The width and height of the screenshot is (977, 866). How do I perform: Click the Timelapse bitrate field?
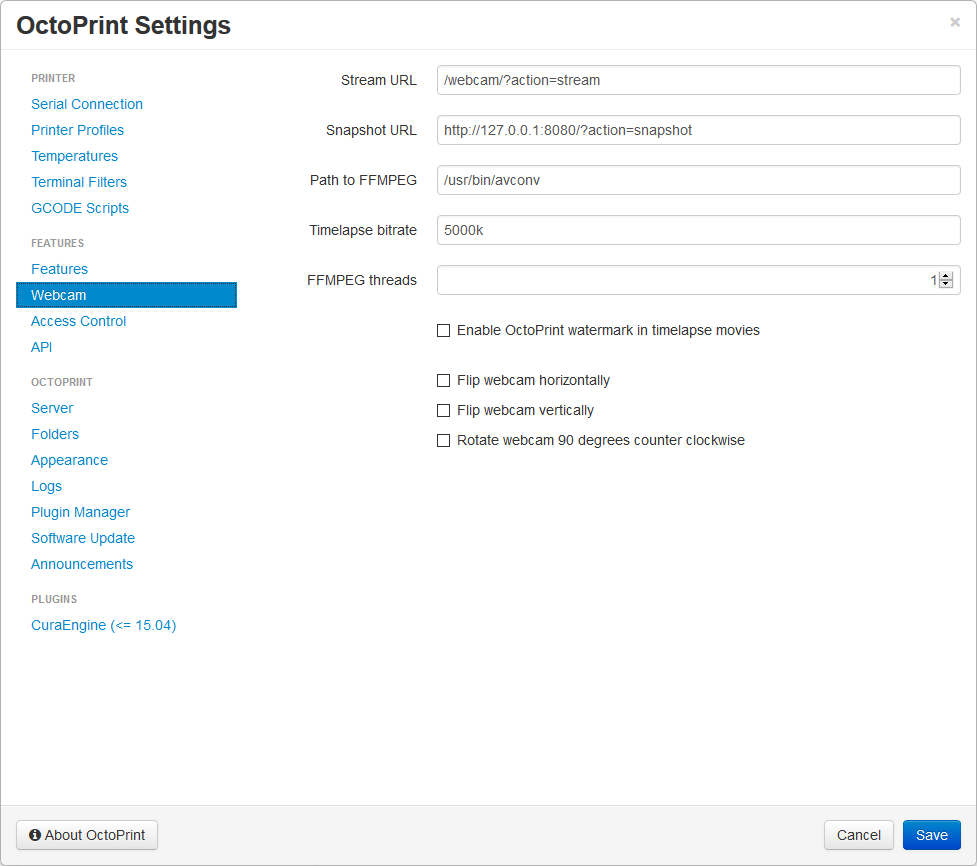[698, 230]
